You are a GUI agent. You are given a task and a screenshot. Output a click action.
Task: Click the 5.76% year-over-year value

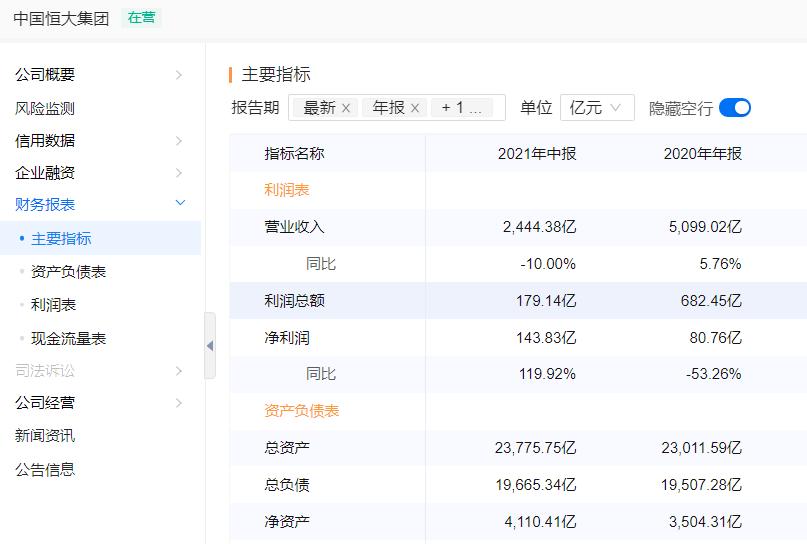pyautogui.click(x=721, y=264)
